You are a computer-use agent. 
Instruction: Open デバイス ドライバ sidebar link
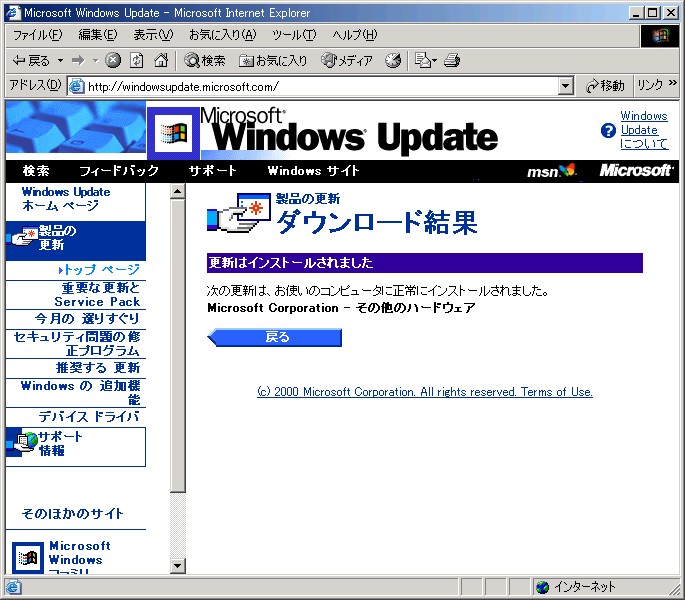tap(89, 416)
